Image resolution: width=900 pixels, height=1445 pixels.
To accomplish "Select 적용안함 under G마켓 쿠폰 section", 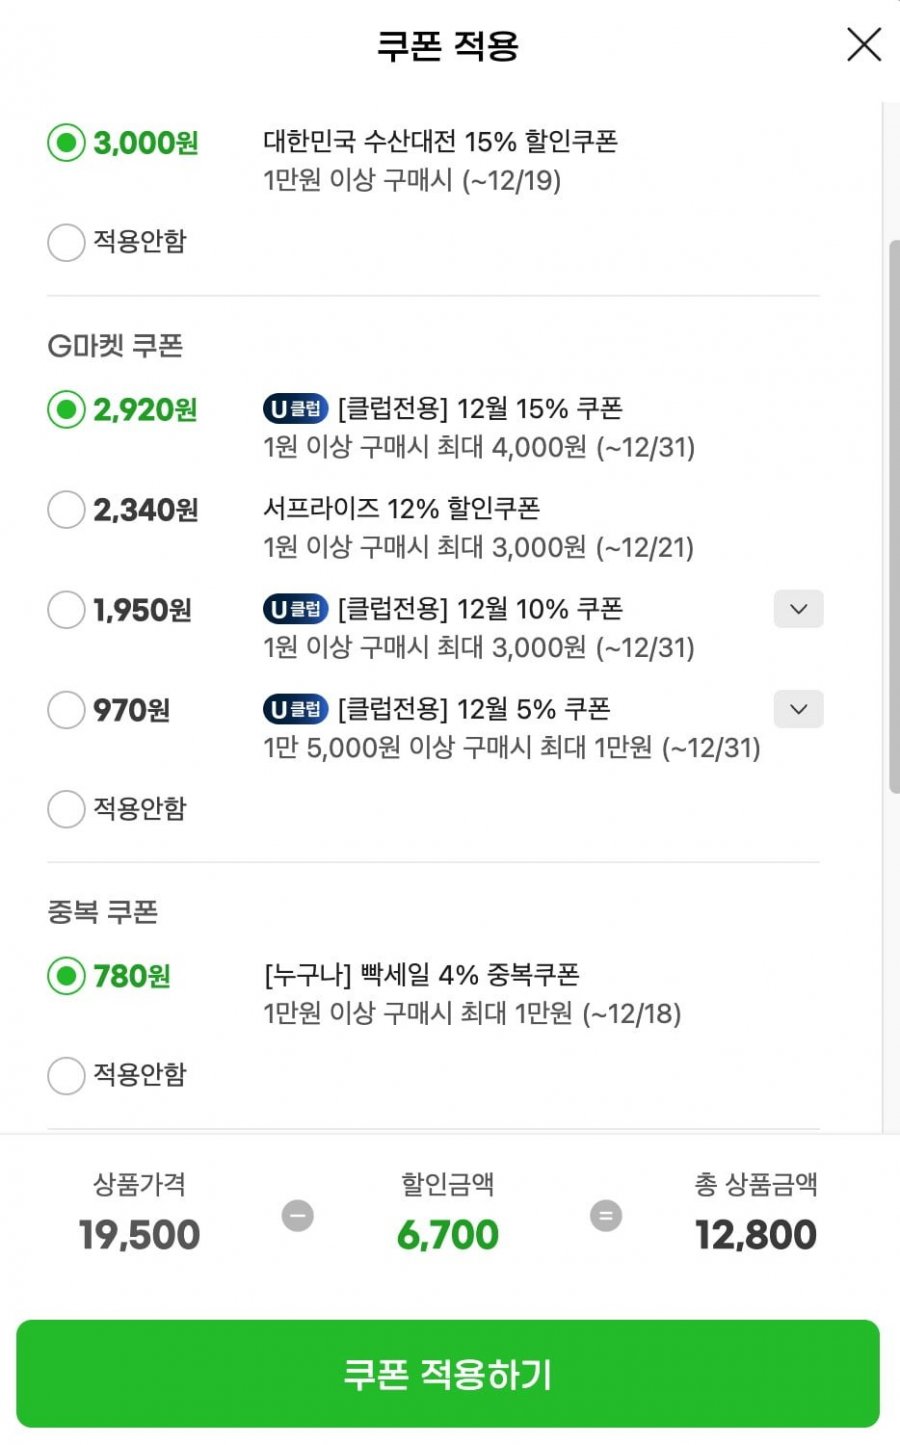I will [66, 809].
